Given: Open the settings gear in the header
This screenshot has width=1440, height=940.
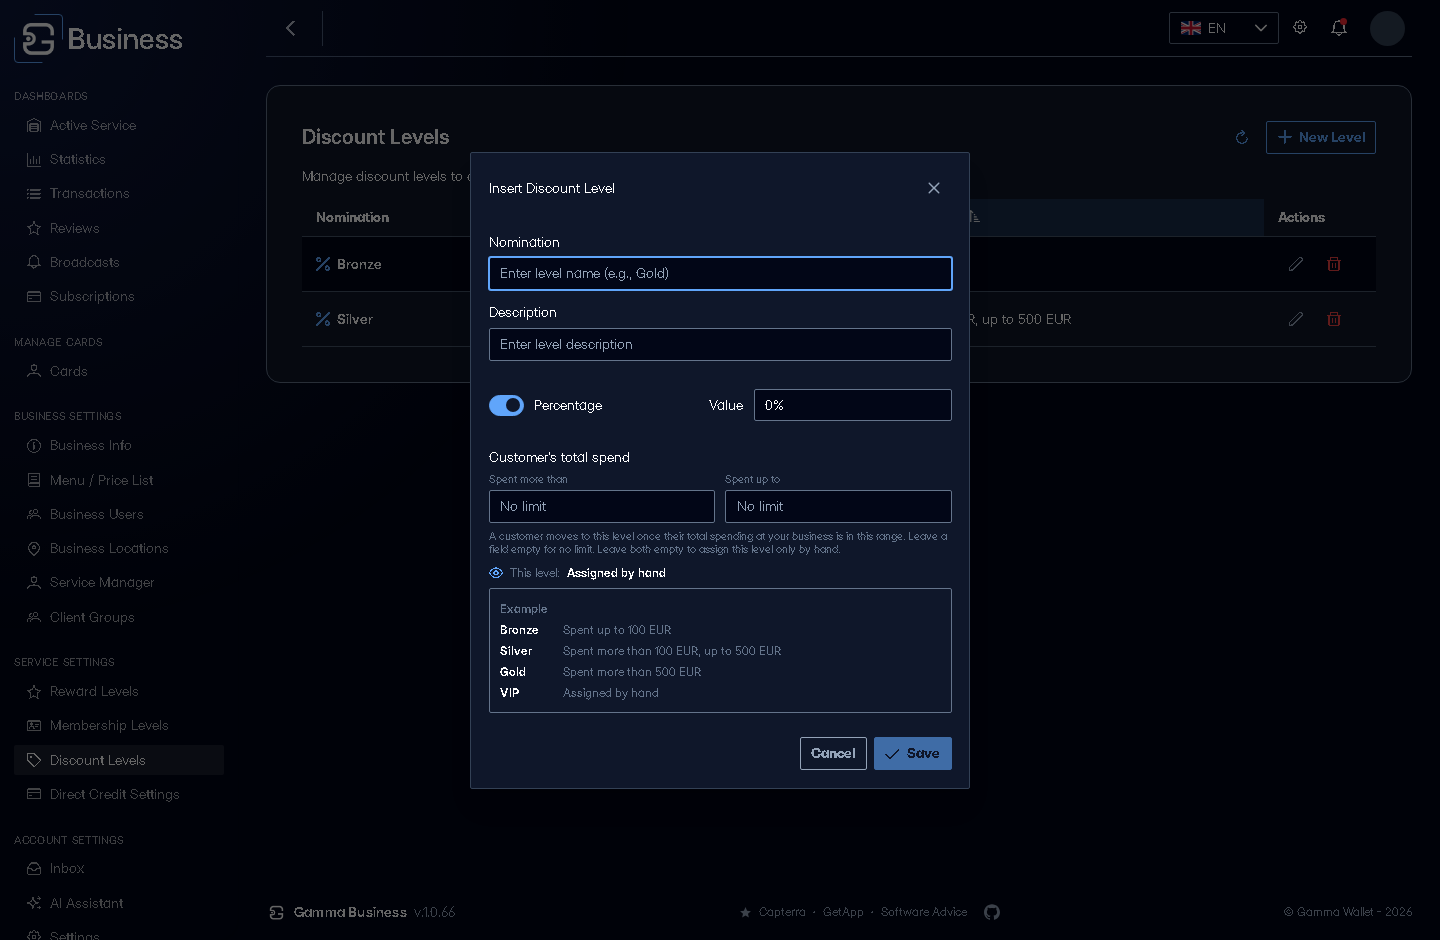Looking at the screenshot, I should pos(1300,28).
